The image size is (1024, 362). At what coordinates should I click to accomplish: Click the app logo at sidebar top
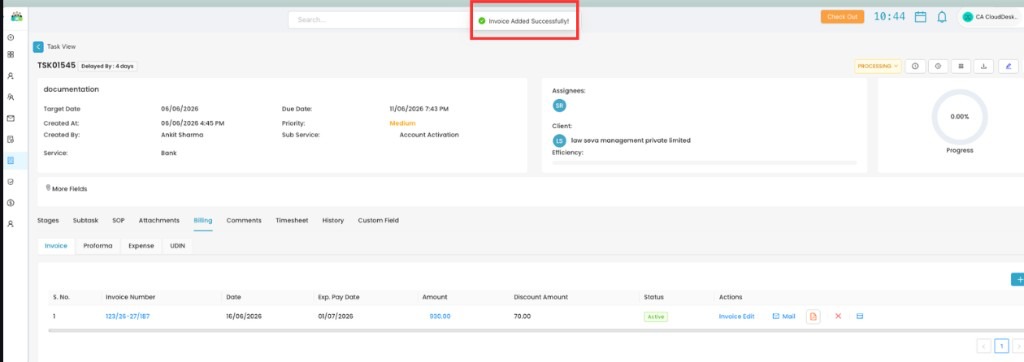click(16, 17)
